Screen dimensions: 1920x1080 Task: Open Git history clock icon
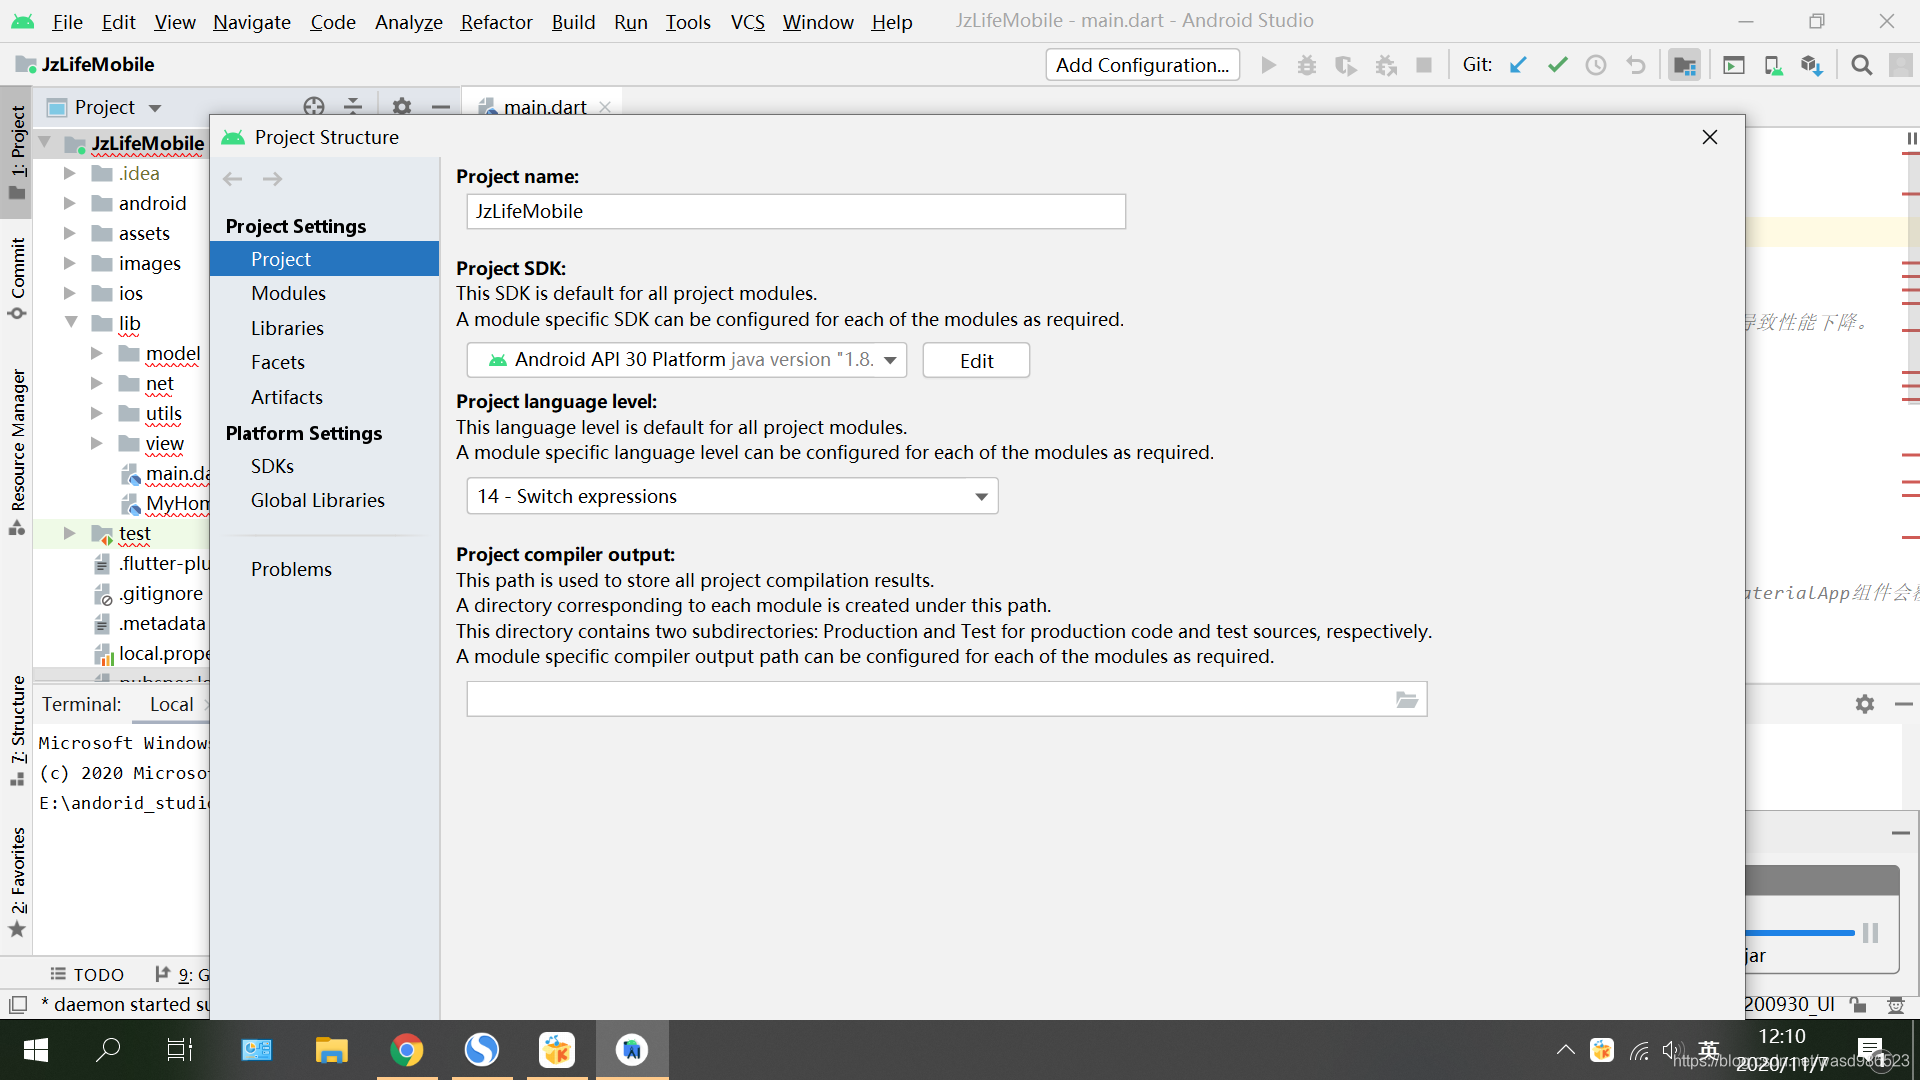pyautogui.click(x=1596, y=65)
